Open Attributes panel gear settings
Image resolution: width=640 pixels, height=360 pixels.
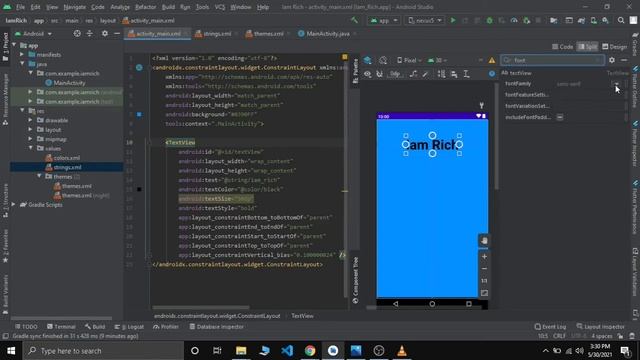(x=611, y=60)
